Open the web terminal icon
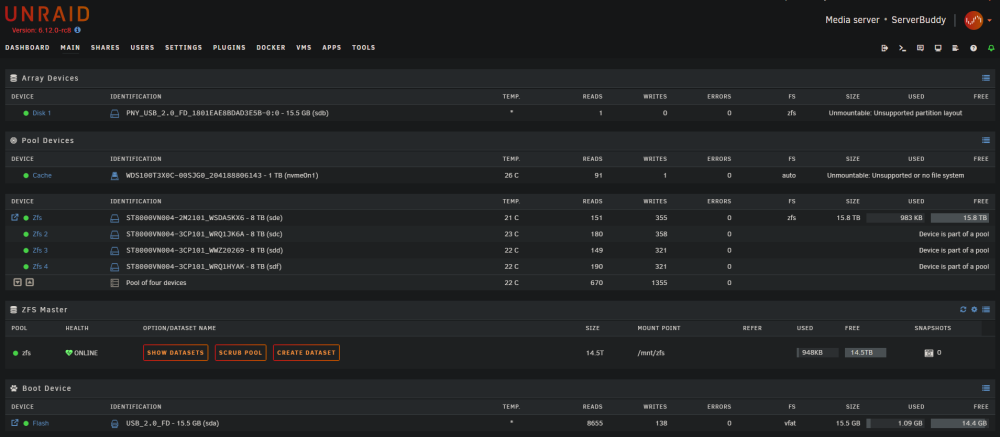 coord(902,48)
